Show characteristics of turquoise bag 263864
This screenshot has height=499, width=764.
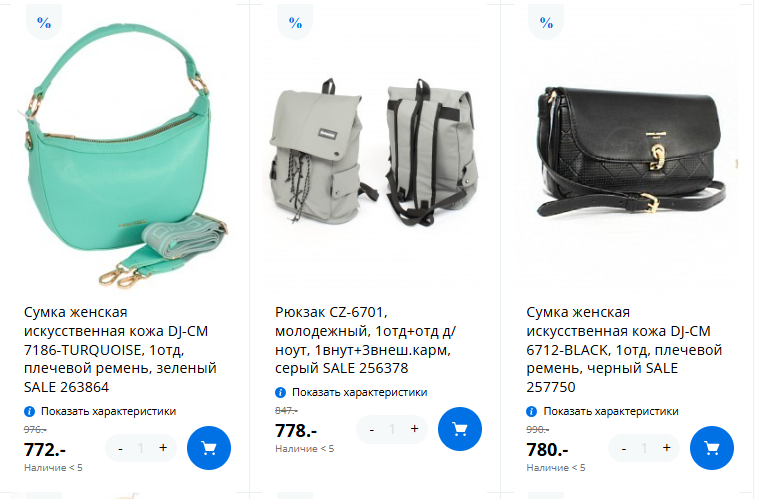[x=108, y=411]
